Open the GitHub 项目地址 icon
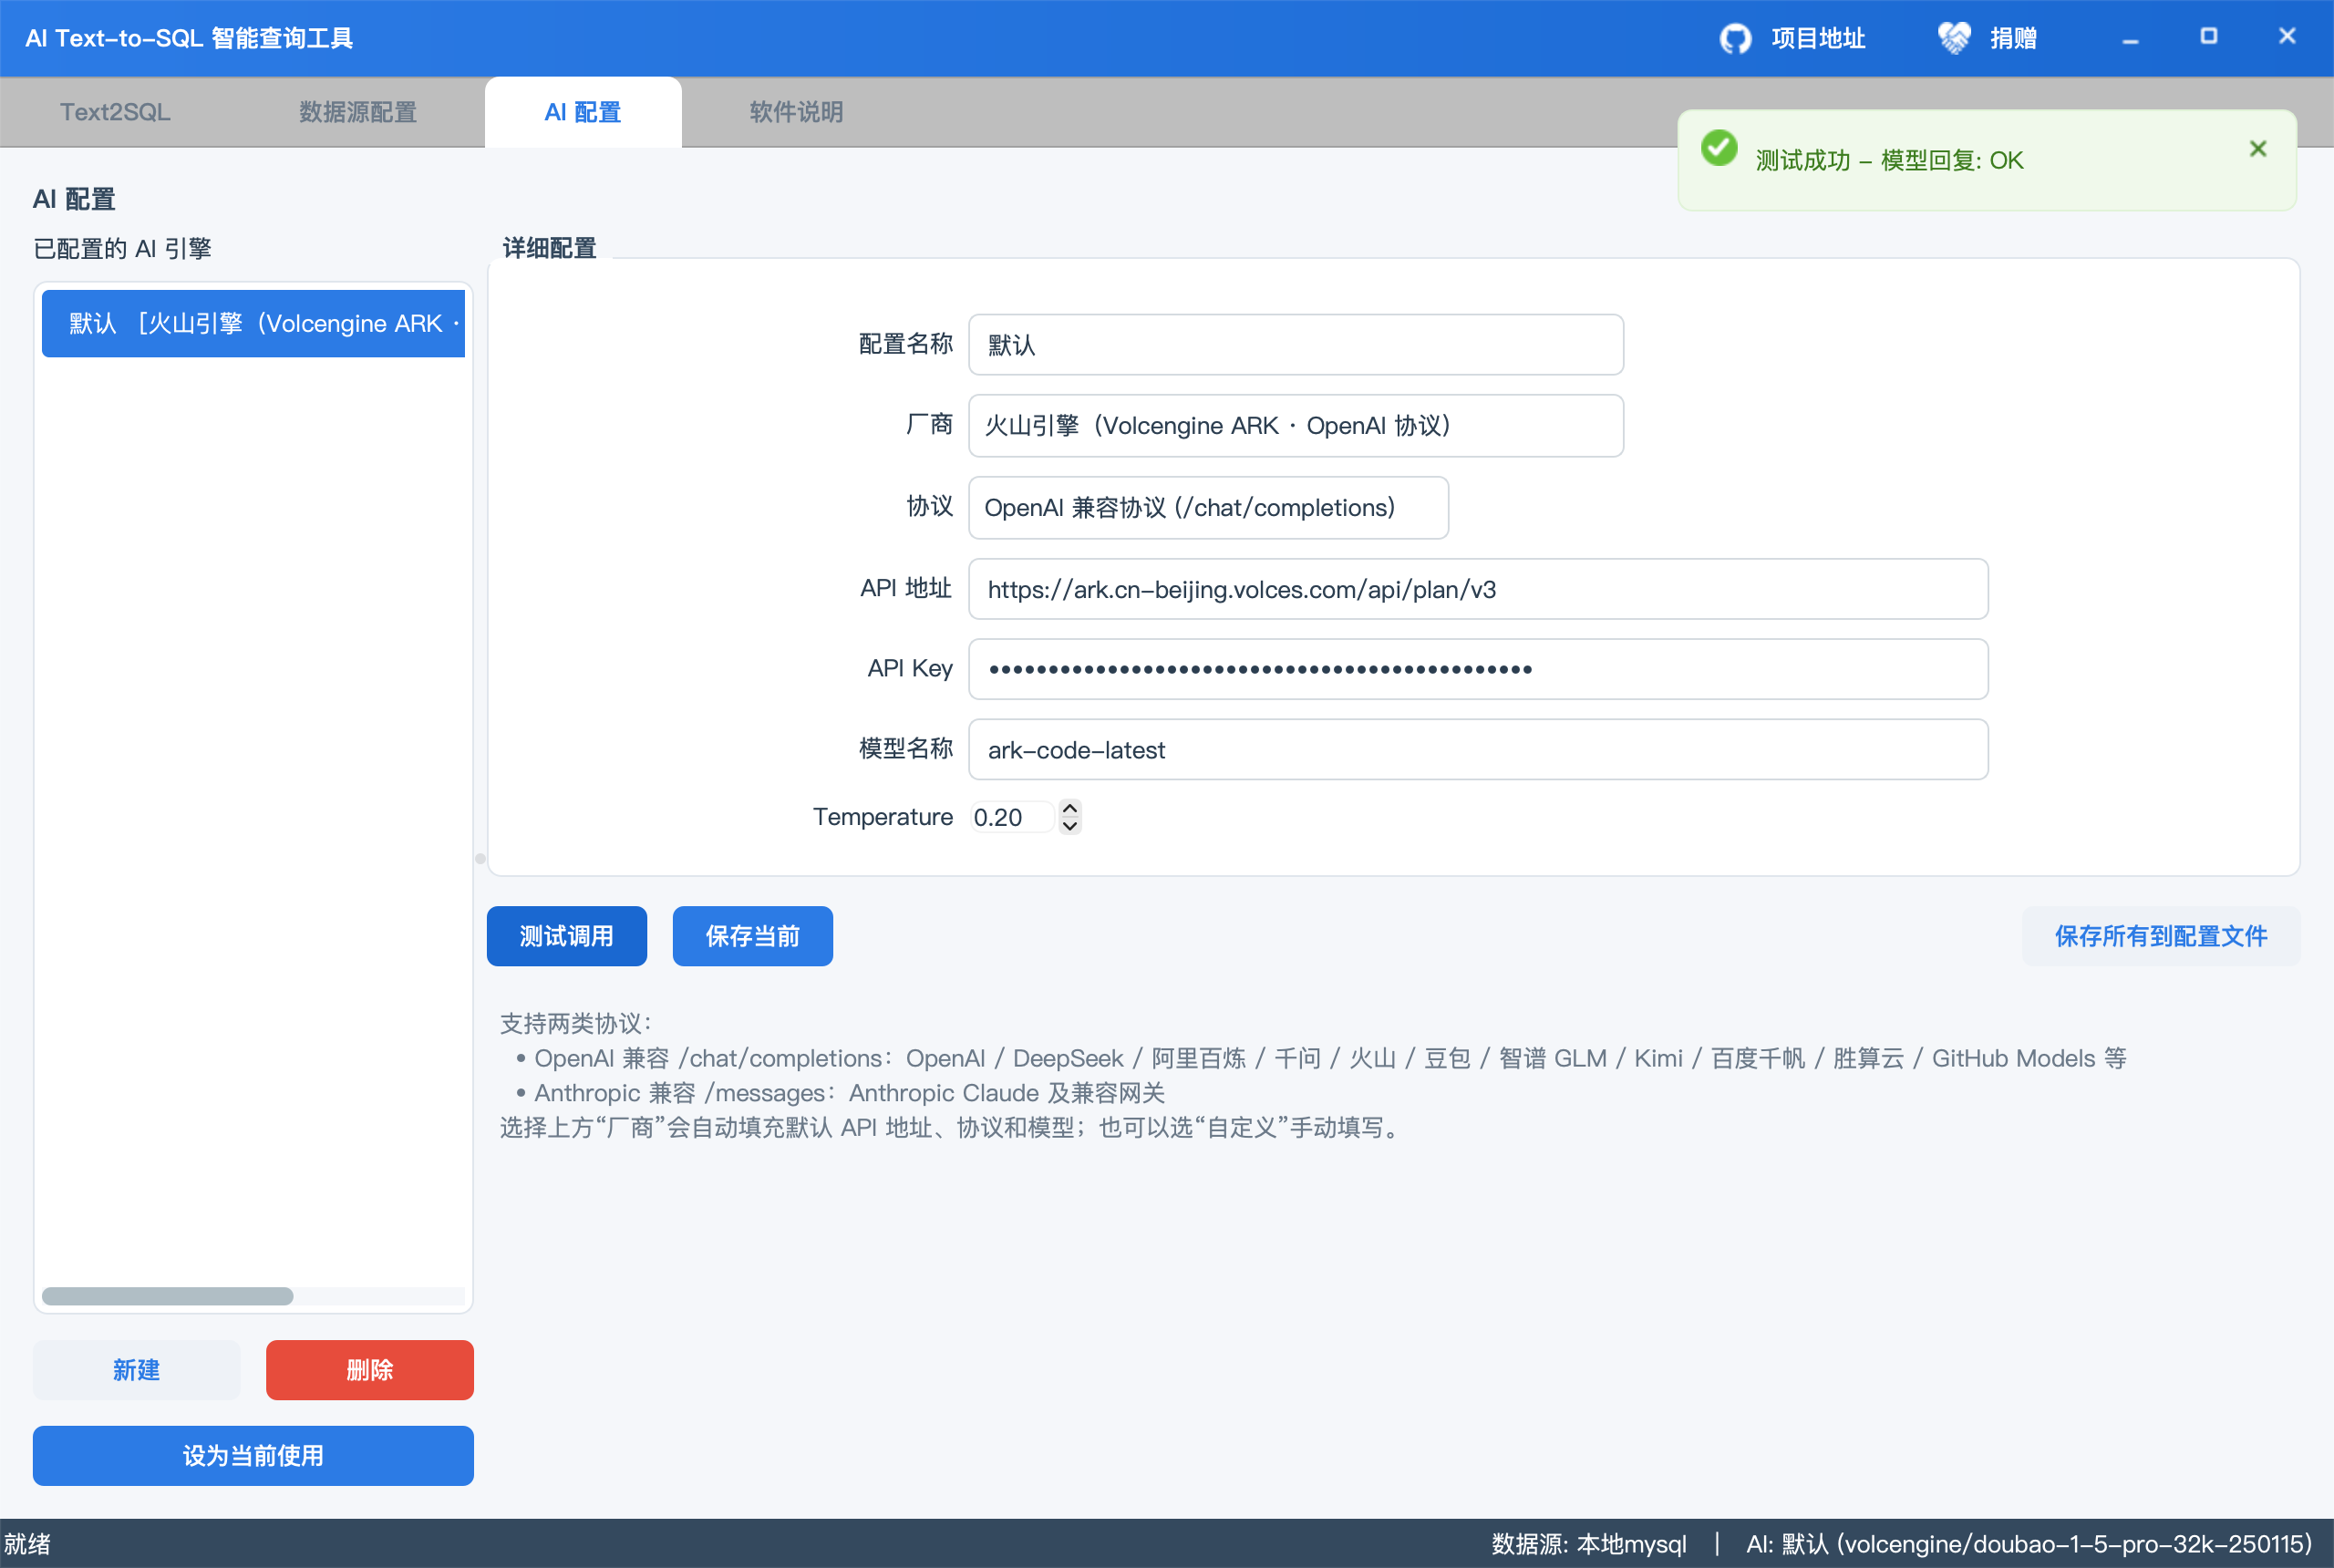 1735,38
